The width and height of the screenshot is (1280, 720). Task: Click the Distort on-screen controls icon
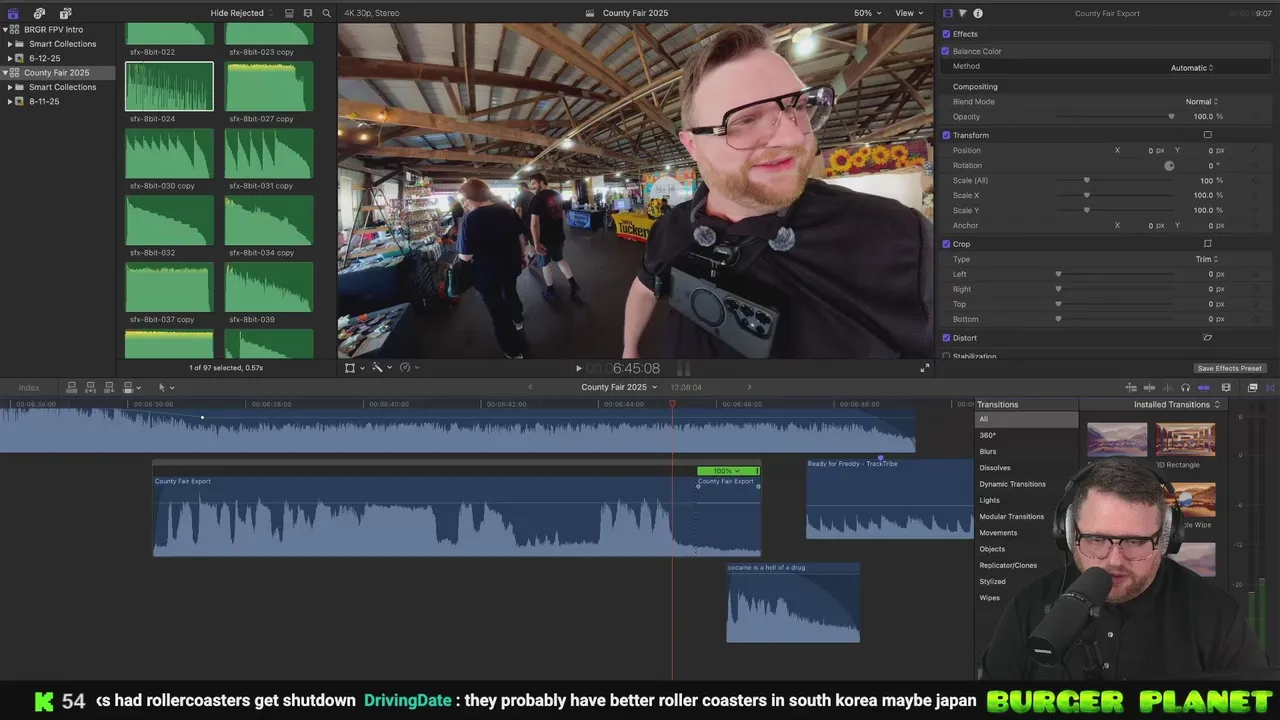pyautogui.click(x=1207, y=338)
